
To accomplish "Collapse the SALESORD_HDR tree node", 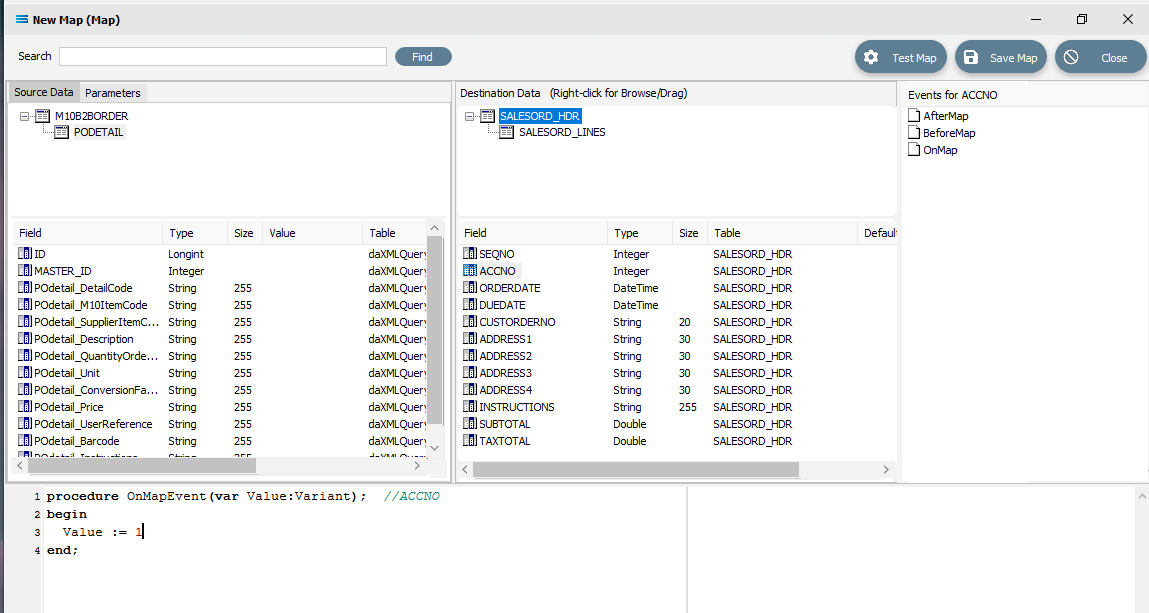I will pos(469,116).
